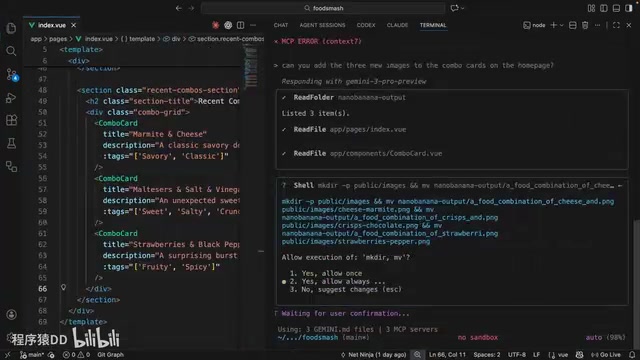This screenshot has height=360, width=640.
Task: Click the editor minimap
Action: click(251, 67)
